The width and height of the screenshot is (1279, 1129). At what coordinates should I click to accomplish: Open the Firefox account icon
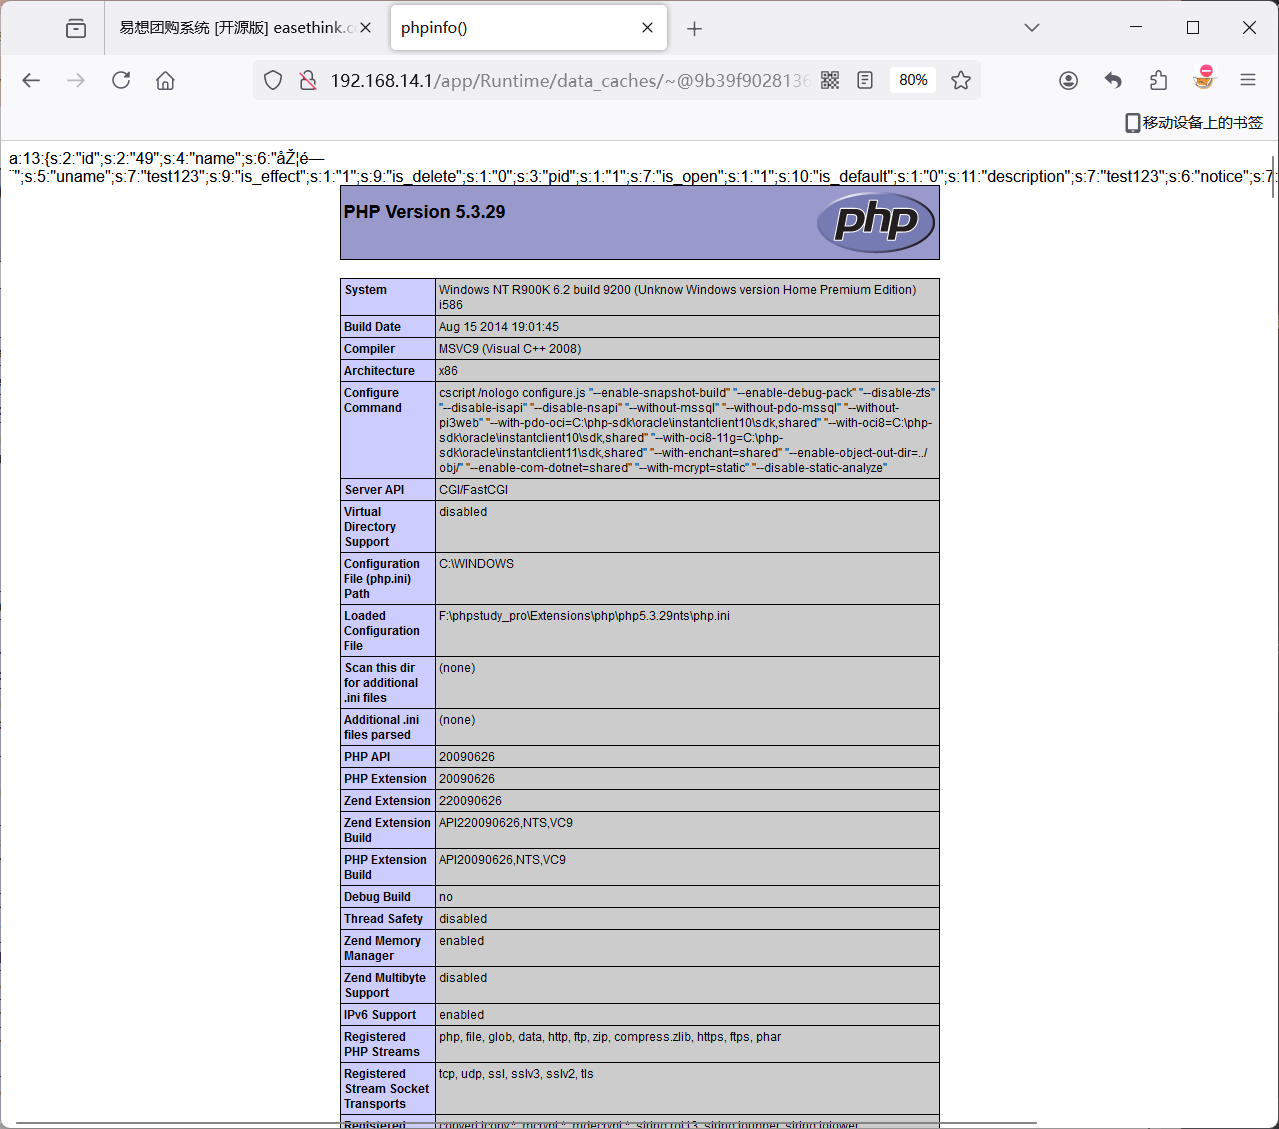[x=1068, y=80]
